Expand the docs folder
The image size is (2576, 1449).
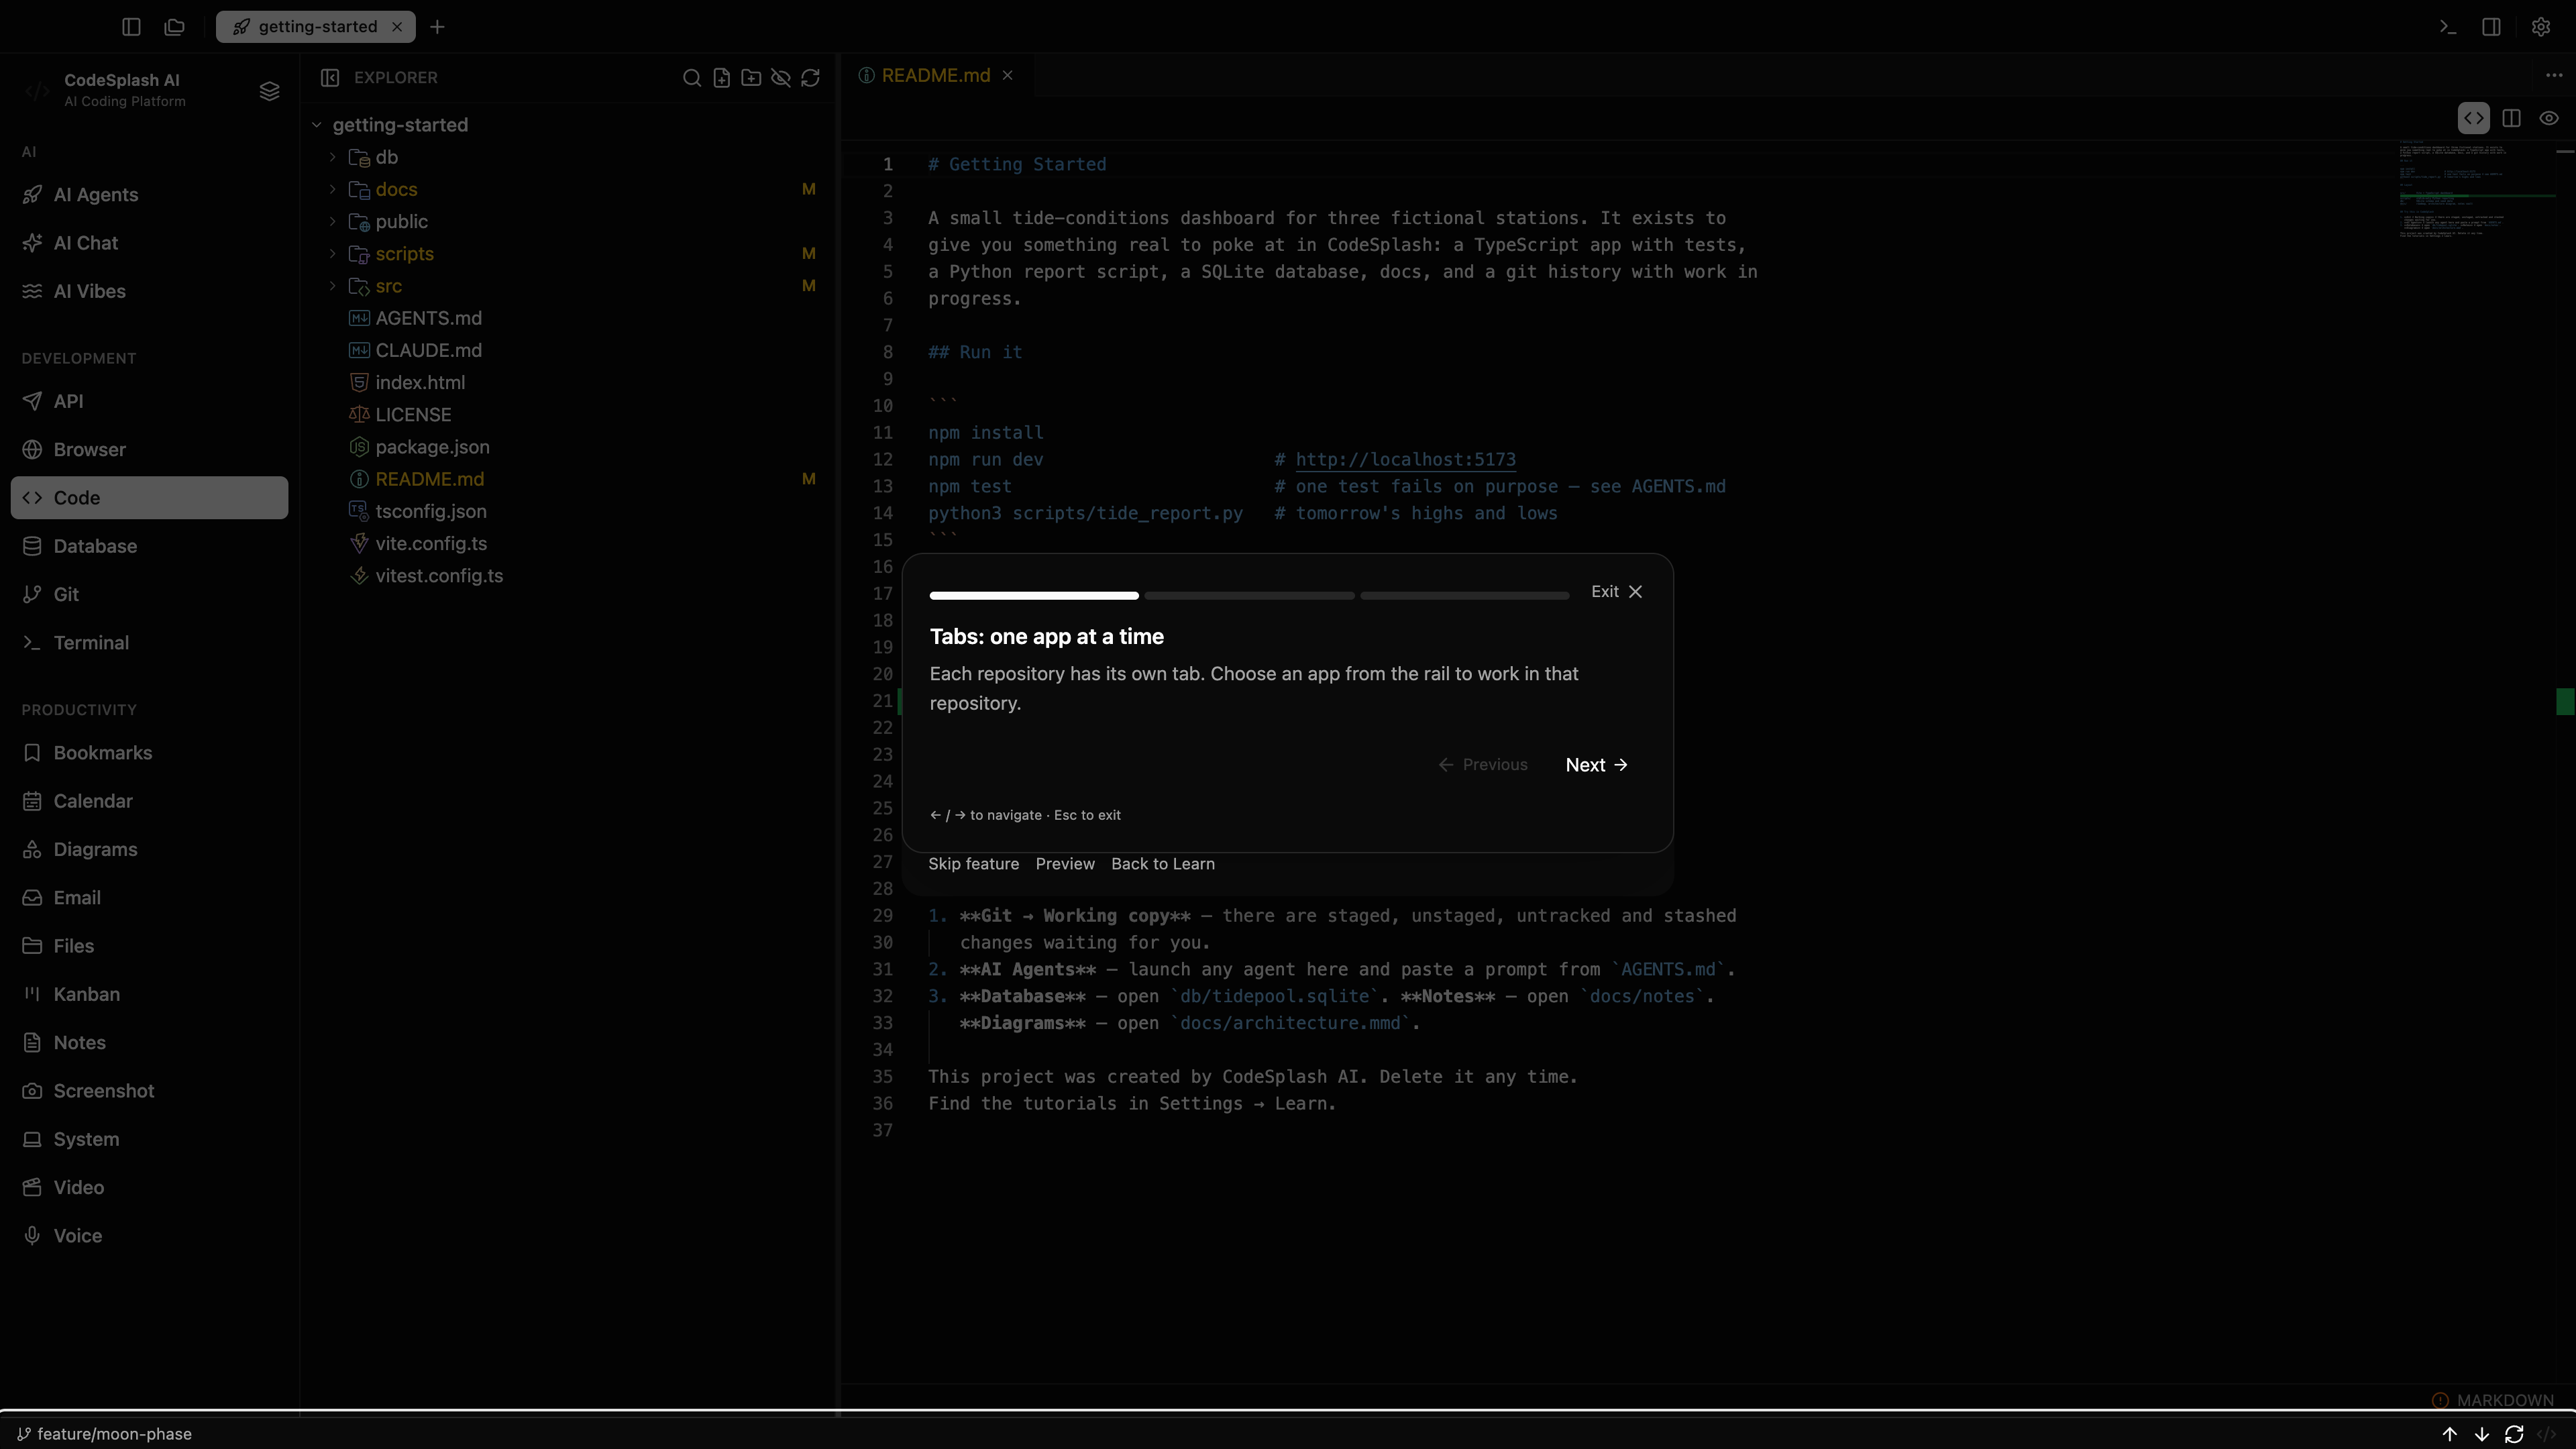pyautogui.click(x=333, y=189)
